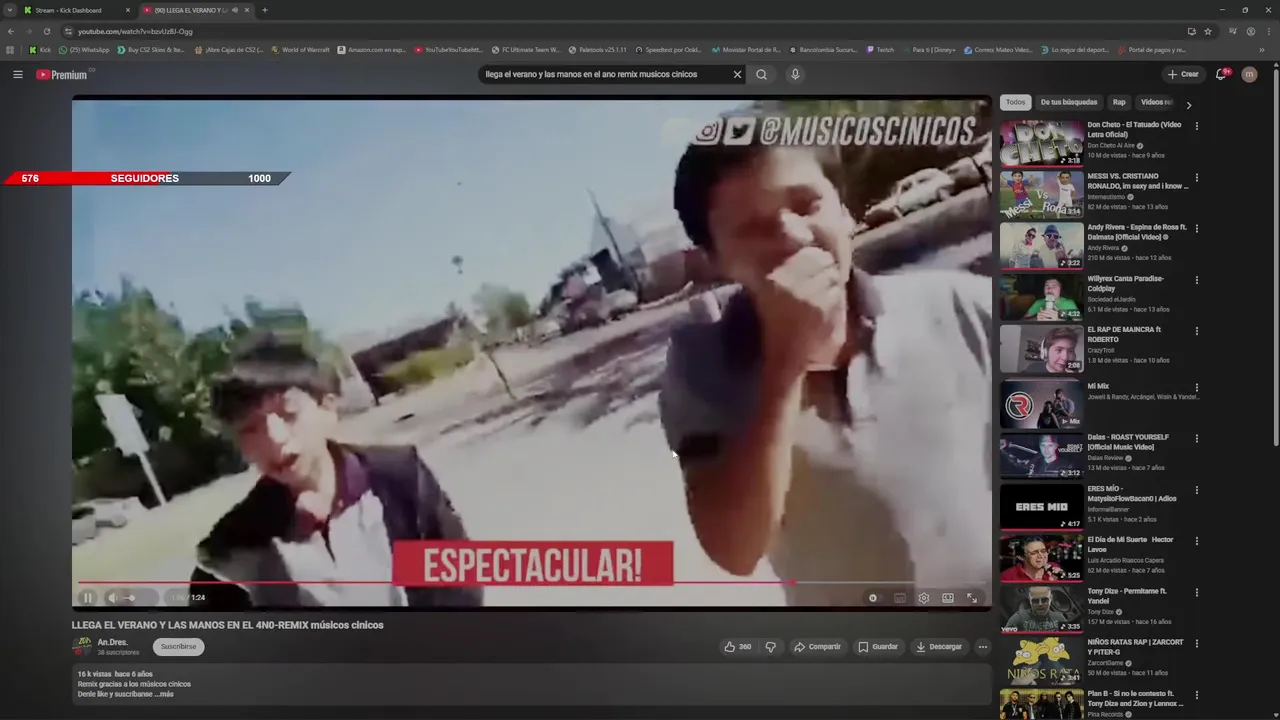Open the Twitch bookmark
The image size is (1280, 720).
click(x=881, y=49)
